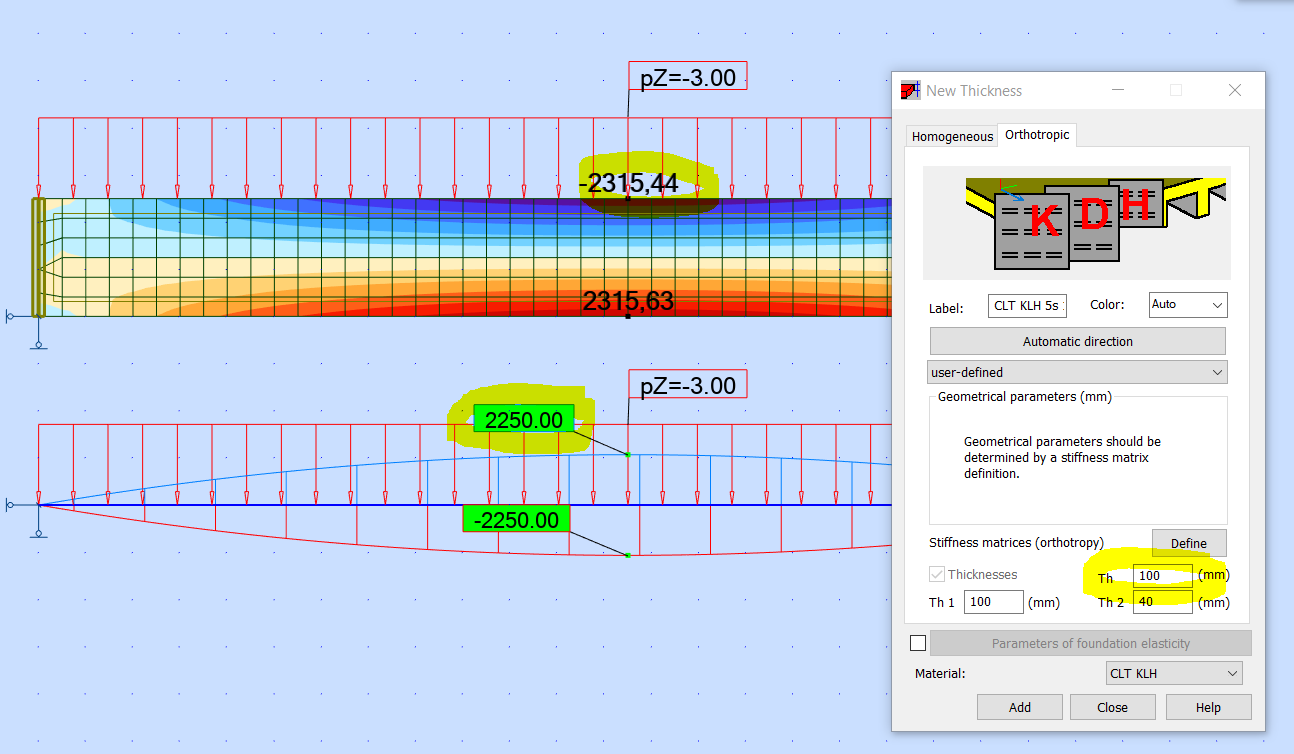Expand the user-defined stiffness definition dropdown
Screen dimensions: 1294x754
tap(1077, 371)
